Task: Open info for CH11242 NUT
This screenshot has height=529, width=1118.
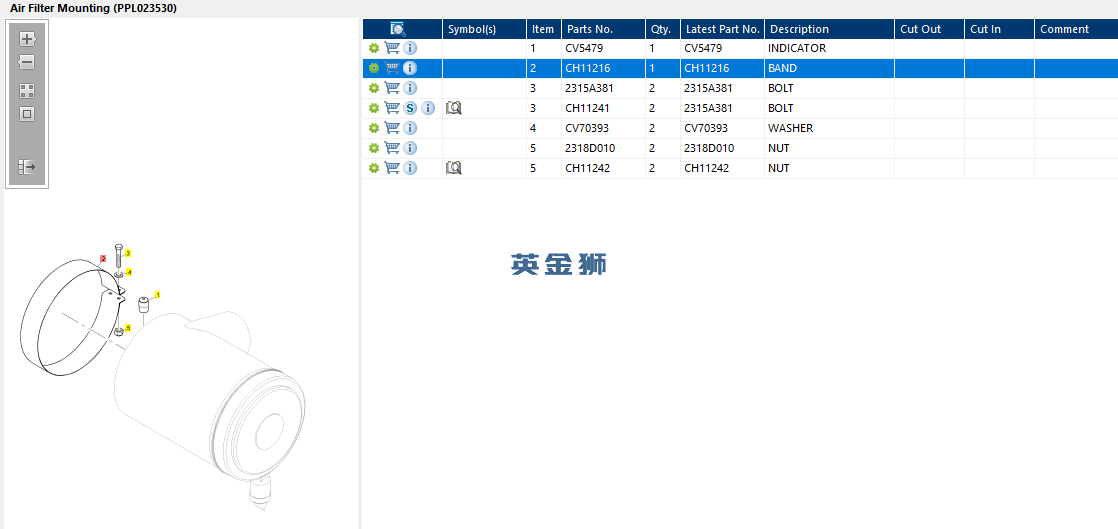Action: (x=410, y=168)
